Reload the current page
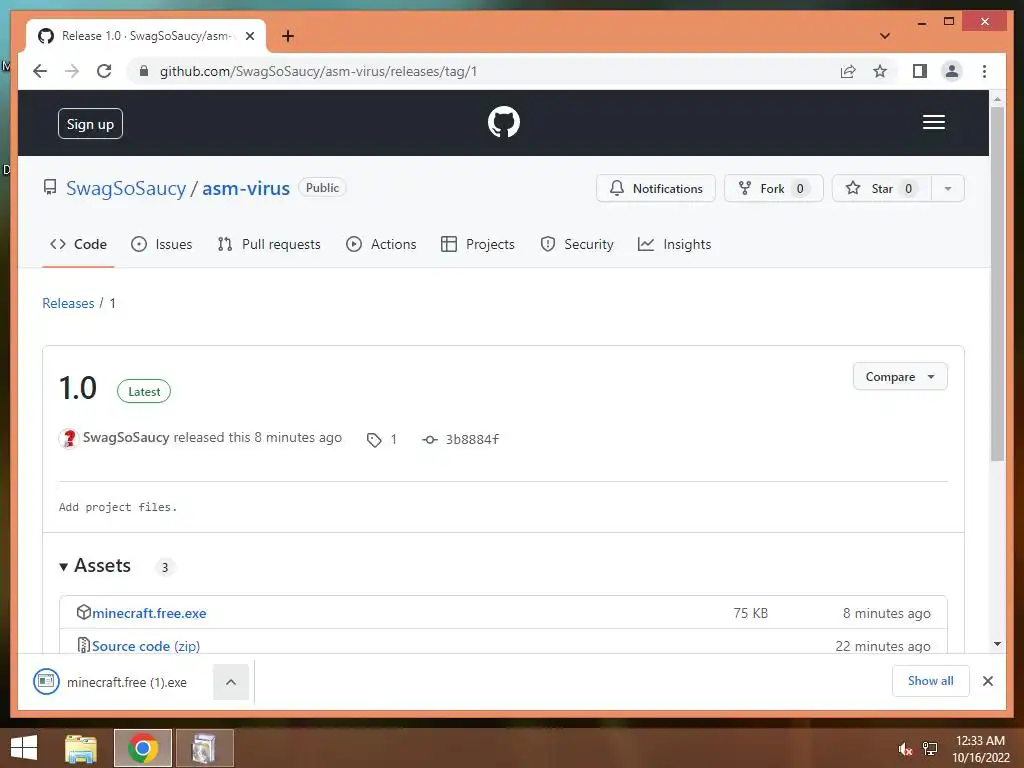This screenshot has height=768, width=1024. [104, 71]
